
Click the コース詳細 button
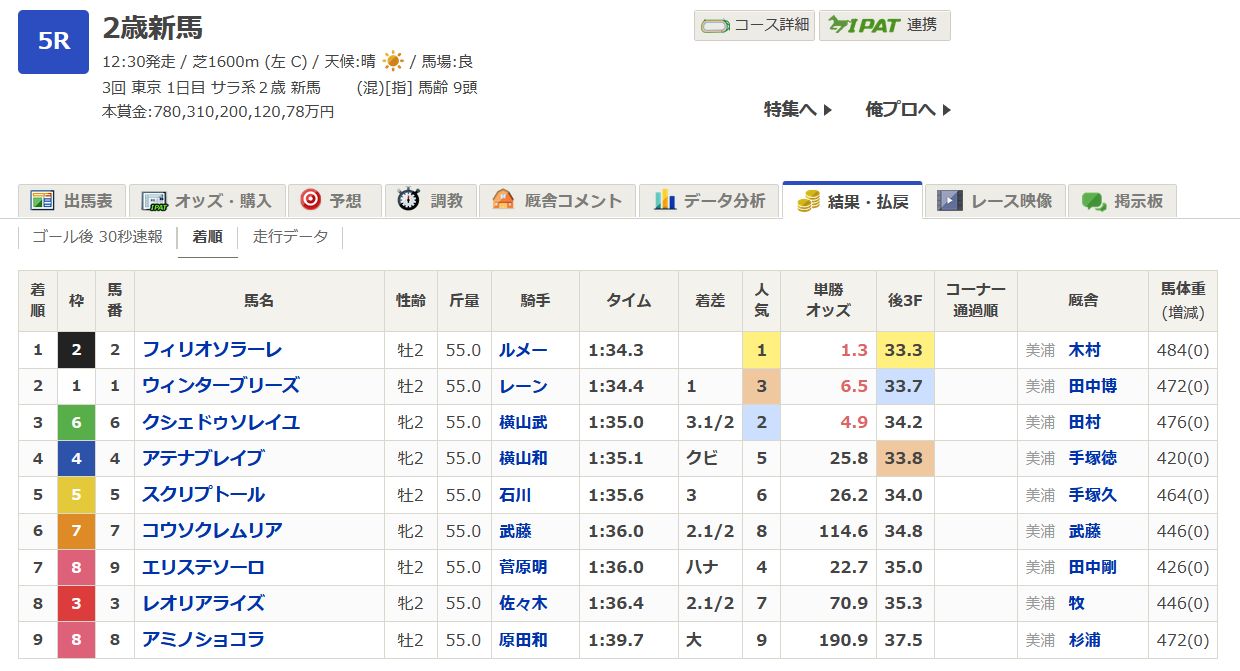pyautogui.click(x=754, y=25)
